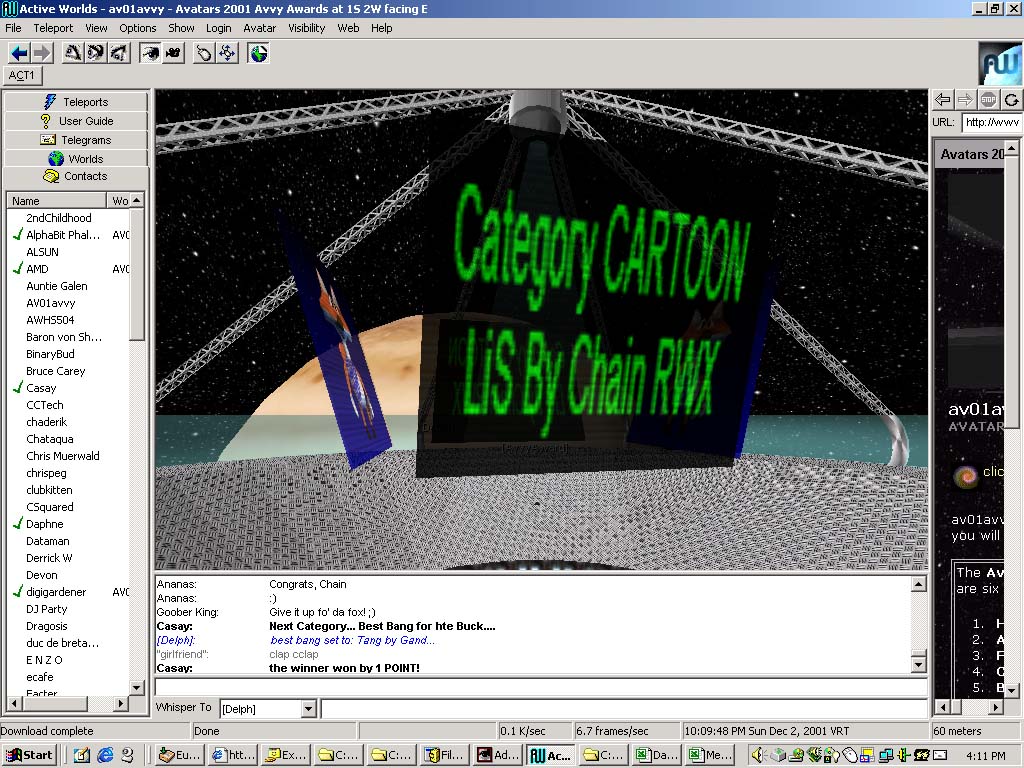Switch to first person eye view
The width and height of the screenshot is (1024, 768).
click(150, 53)
